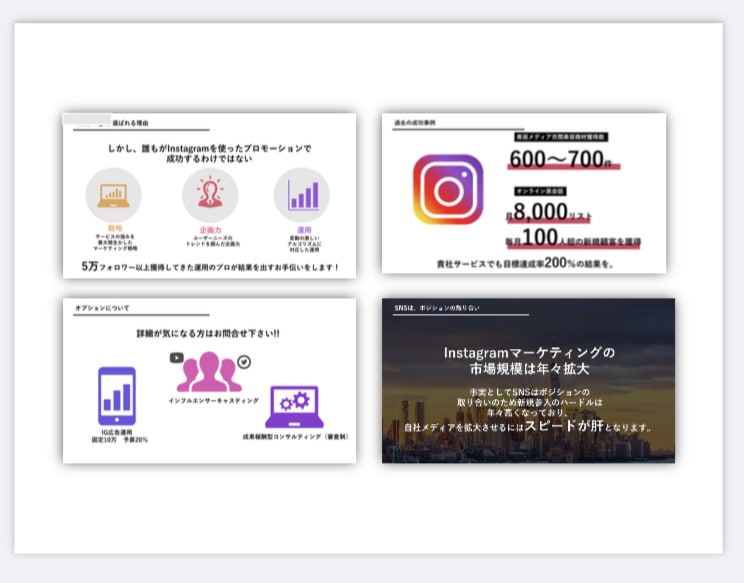The width and height of the screenshot is (744, 583).
Task: Click the Instagramマーケティングの heading
Action: (530, 352)
